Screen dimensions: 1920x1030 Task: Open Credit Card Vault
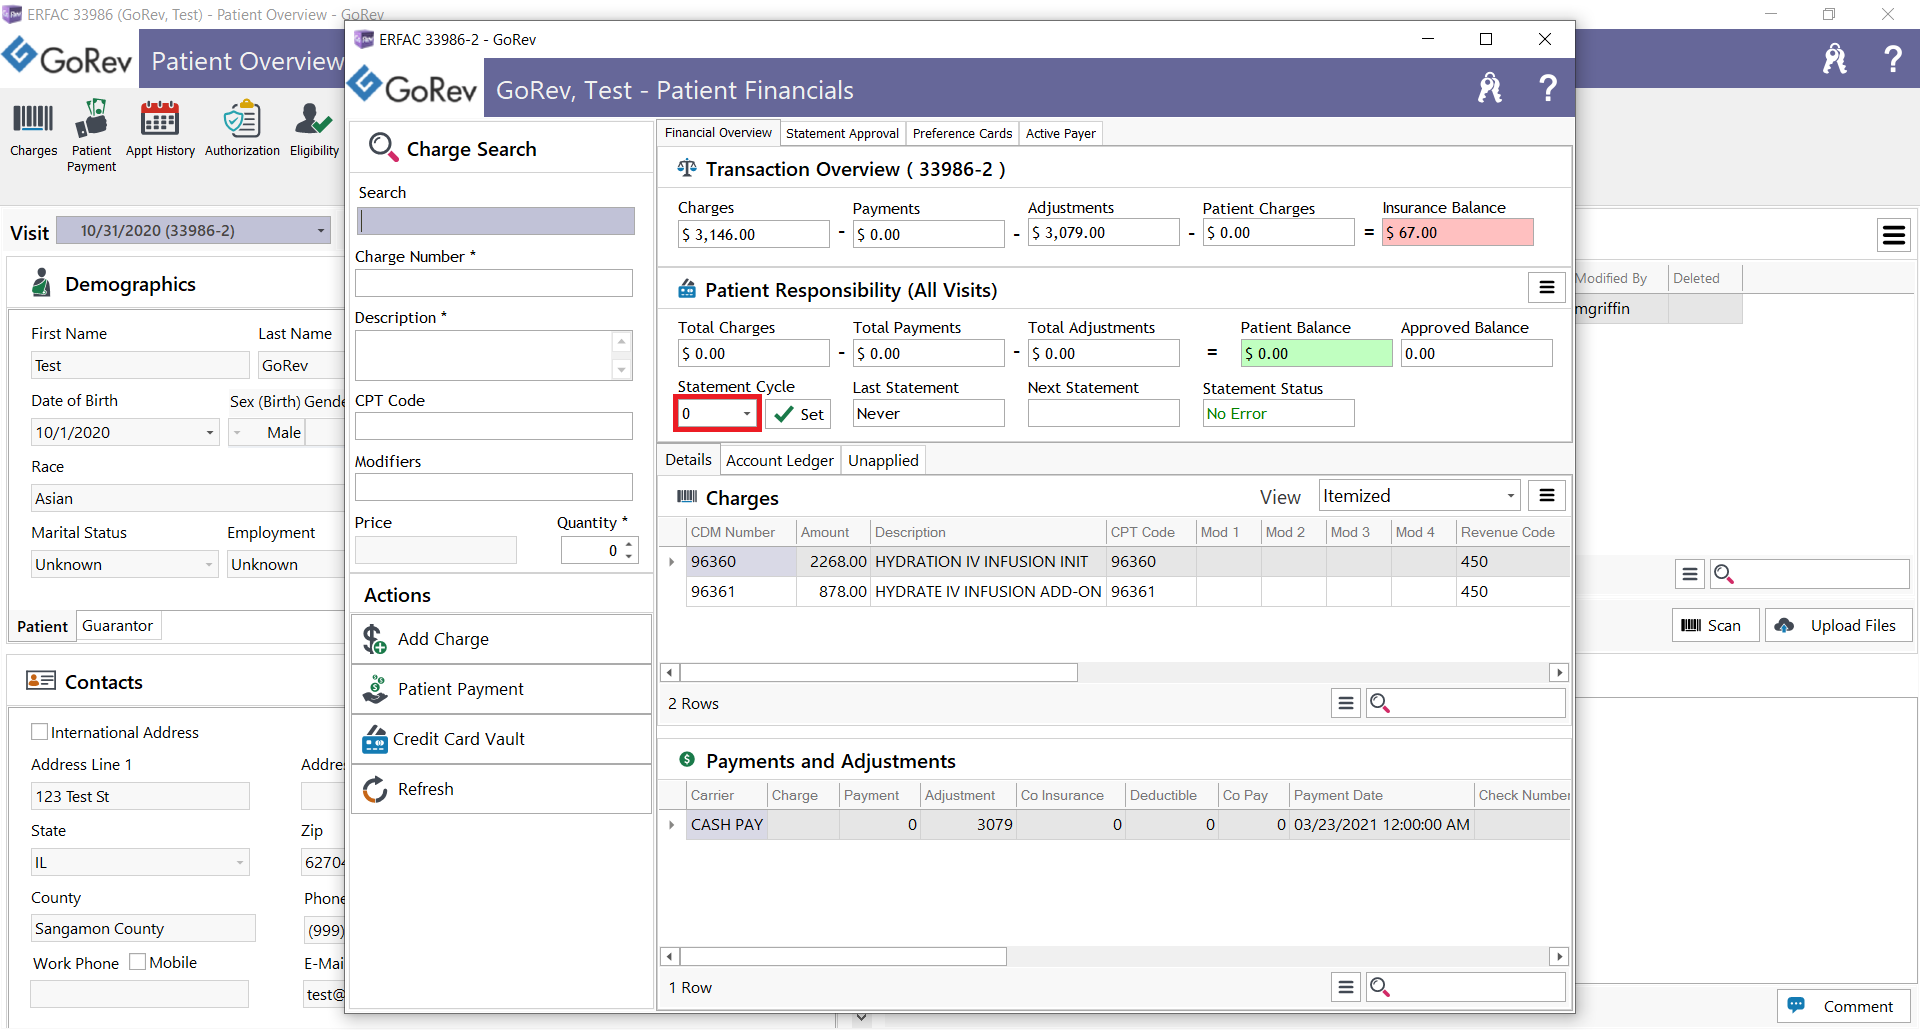(x=501, y=739)
